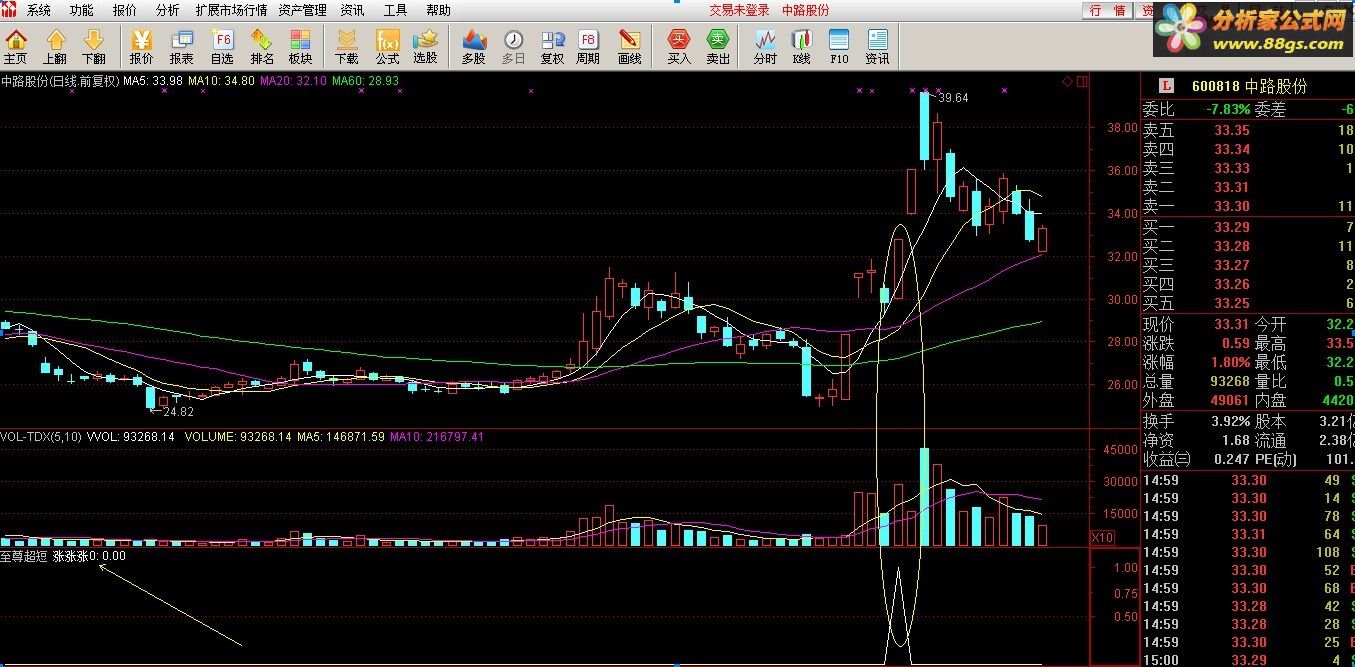Switch to 行情 tab at top right
The image size is (1355, 667).
click(1107, 10)
